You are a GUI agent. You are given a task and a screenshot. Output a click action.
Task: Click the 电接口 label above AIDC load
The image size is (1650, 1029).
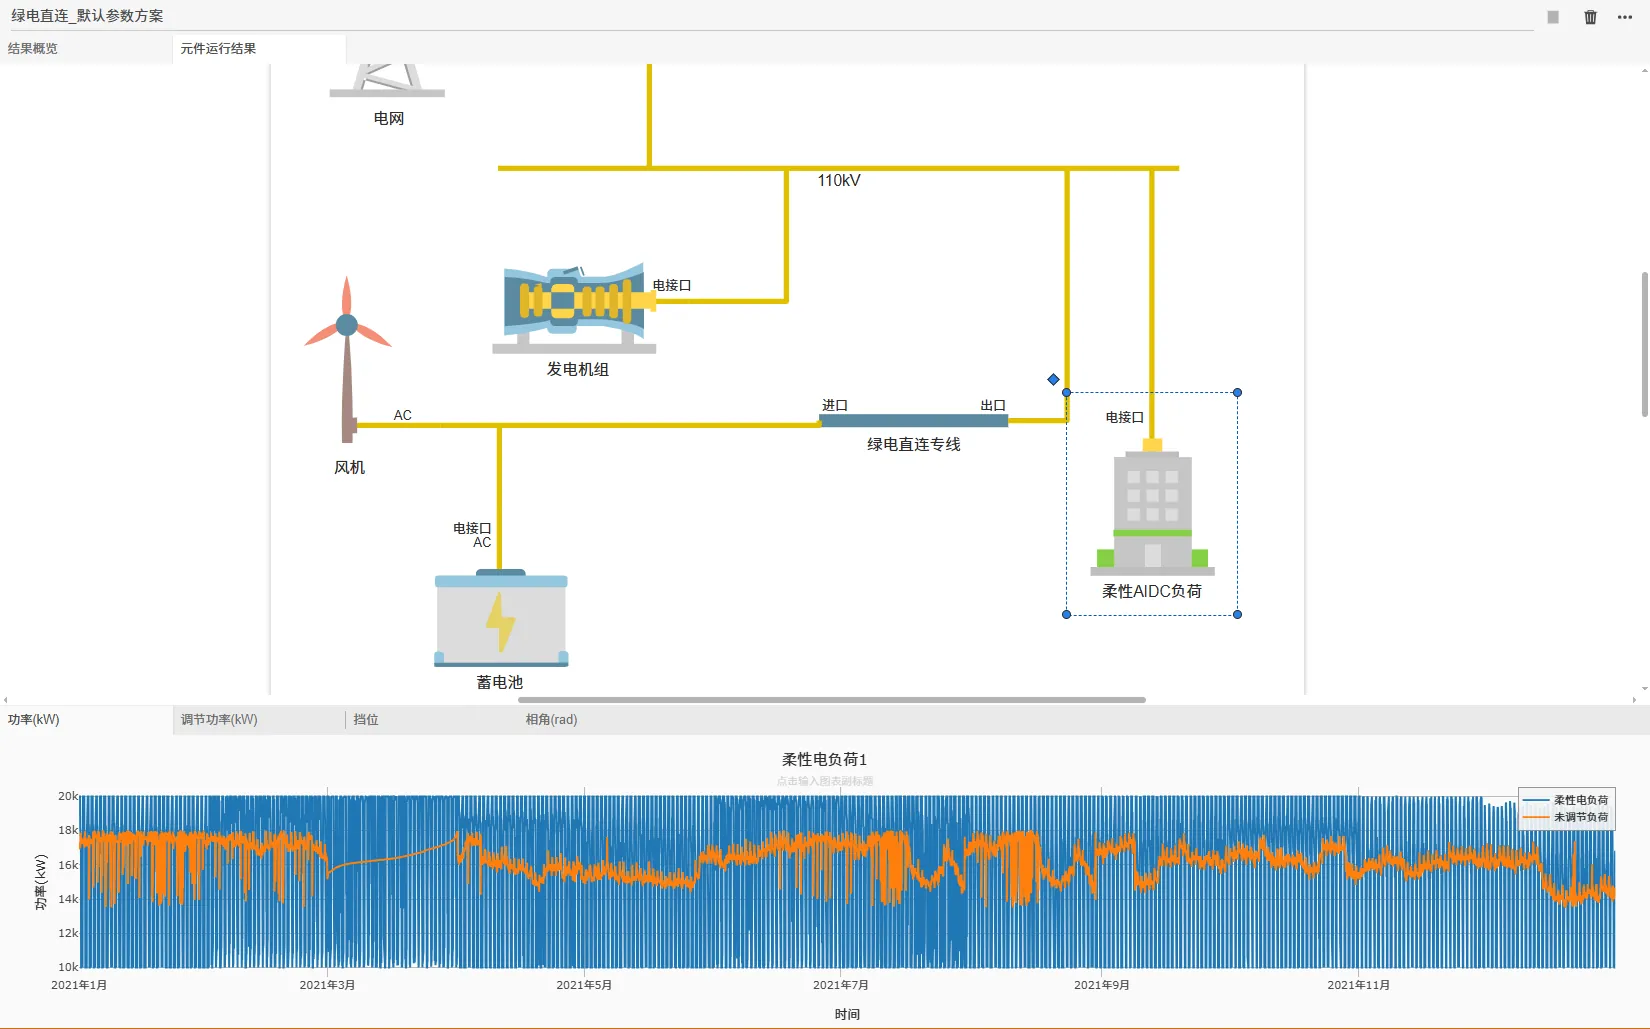click(1125, 417)
